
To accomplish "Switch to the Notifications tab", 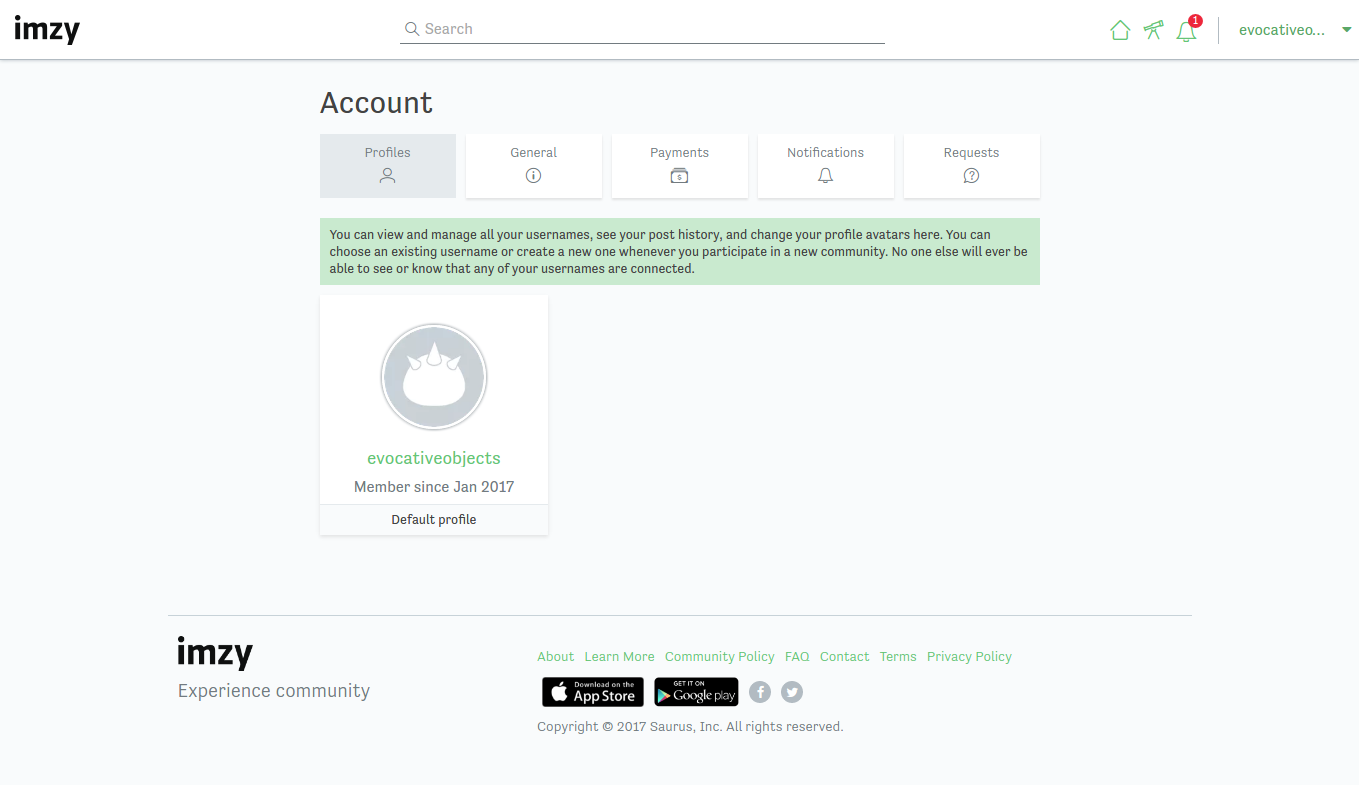I will 826,166.
